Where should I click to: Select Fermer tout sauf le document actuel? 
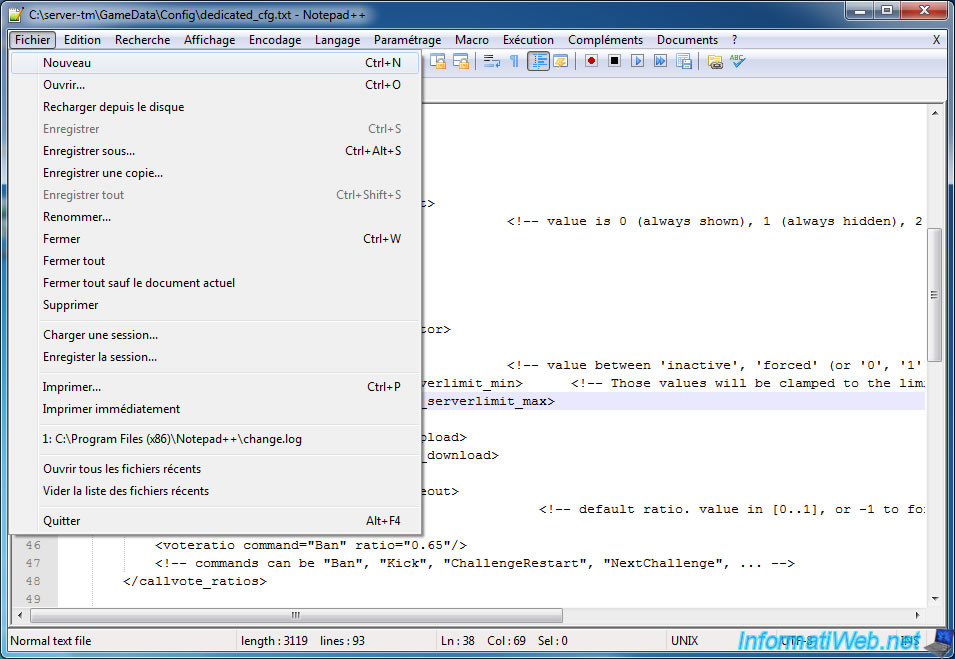tap(216, 283)
